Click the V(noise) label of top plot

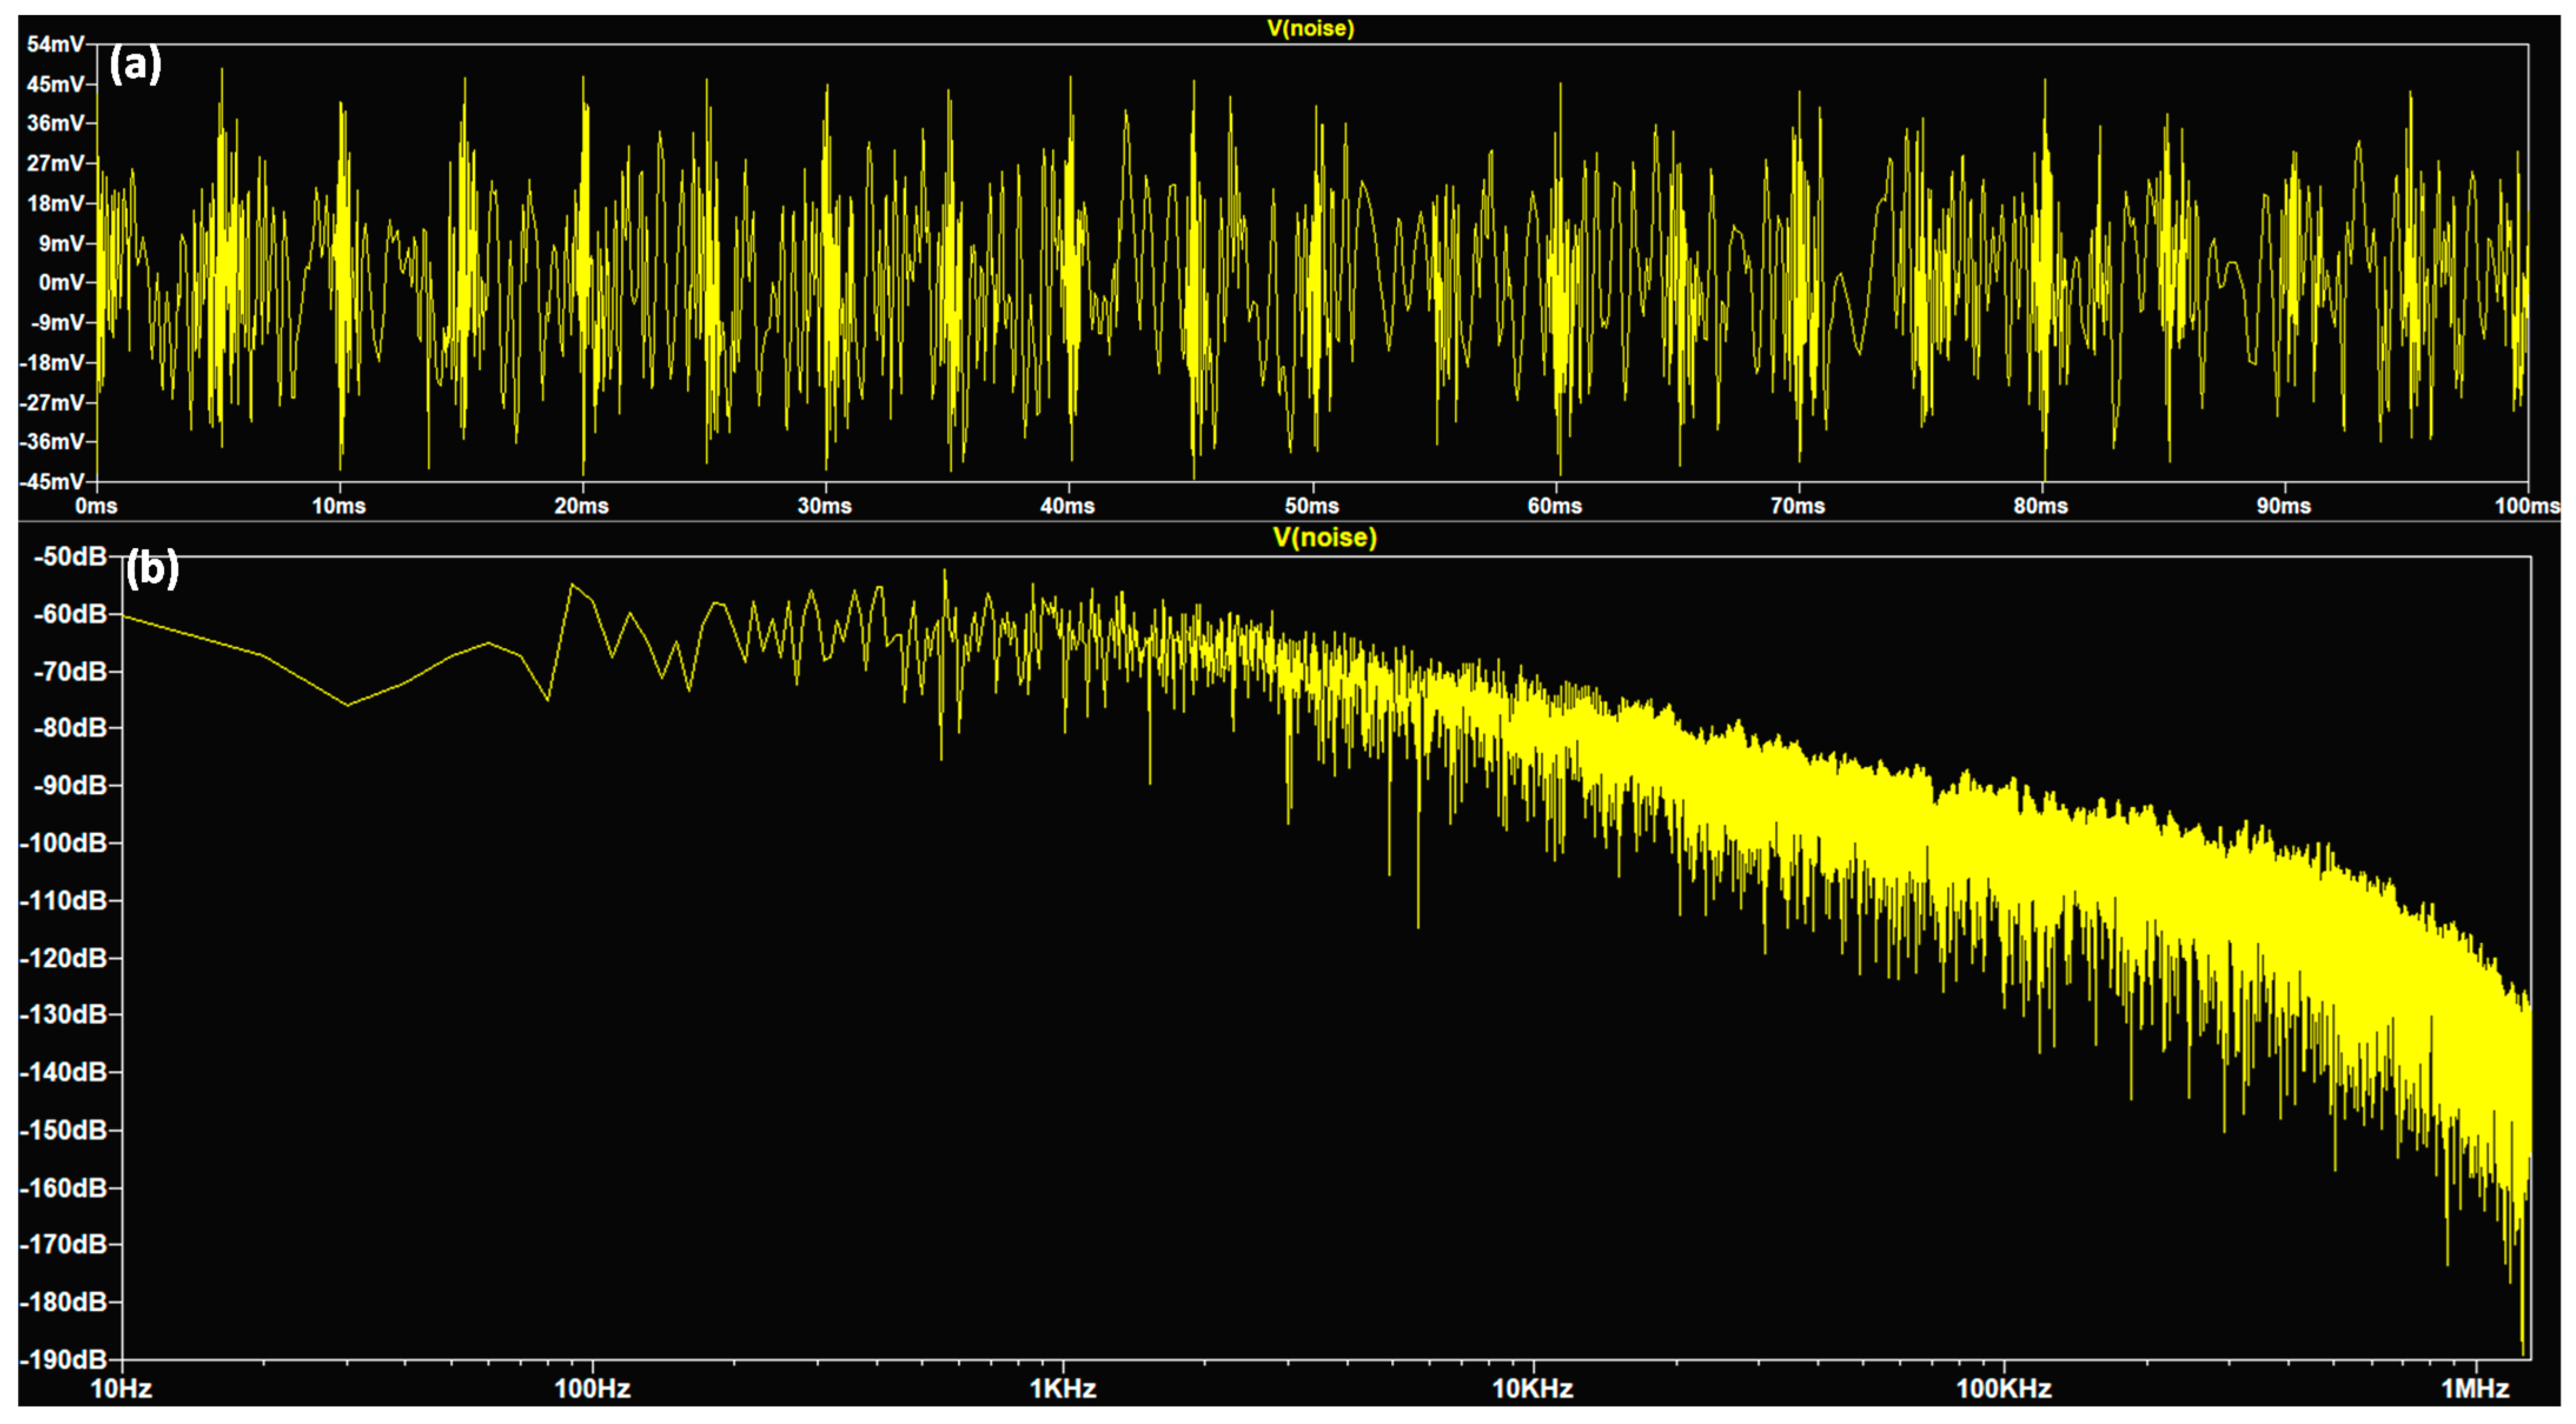click(x=1310, y=28)
